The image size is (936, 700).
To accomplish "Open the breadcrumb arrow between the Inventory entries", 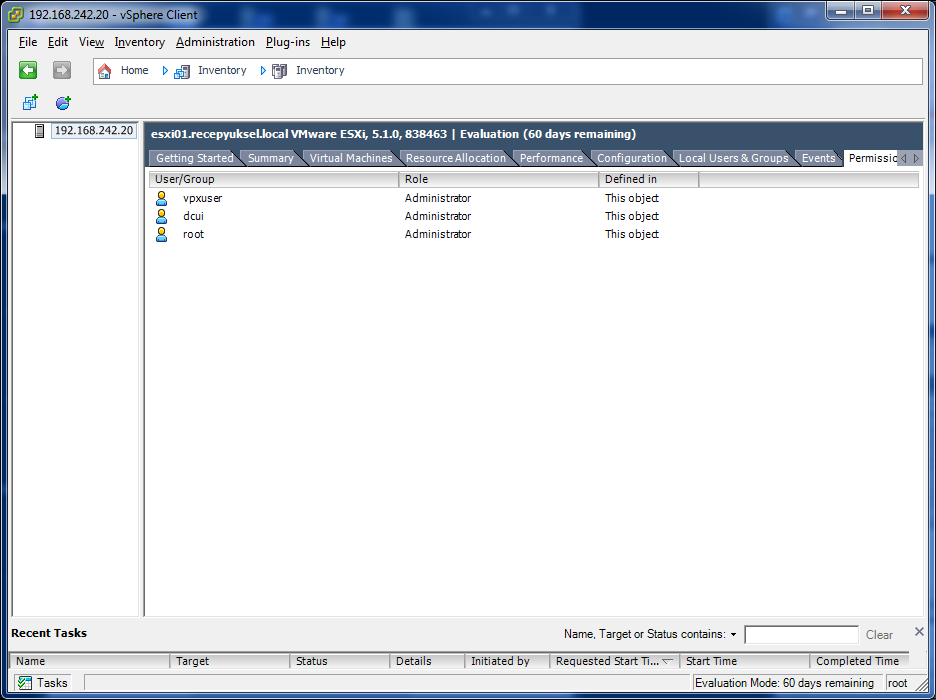I will pyautogui.click(x=263, y=70).
